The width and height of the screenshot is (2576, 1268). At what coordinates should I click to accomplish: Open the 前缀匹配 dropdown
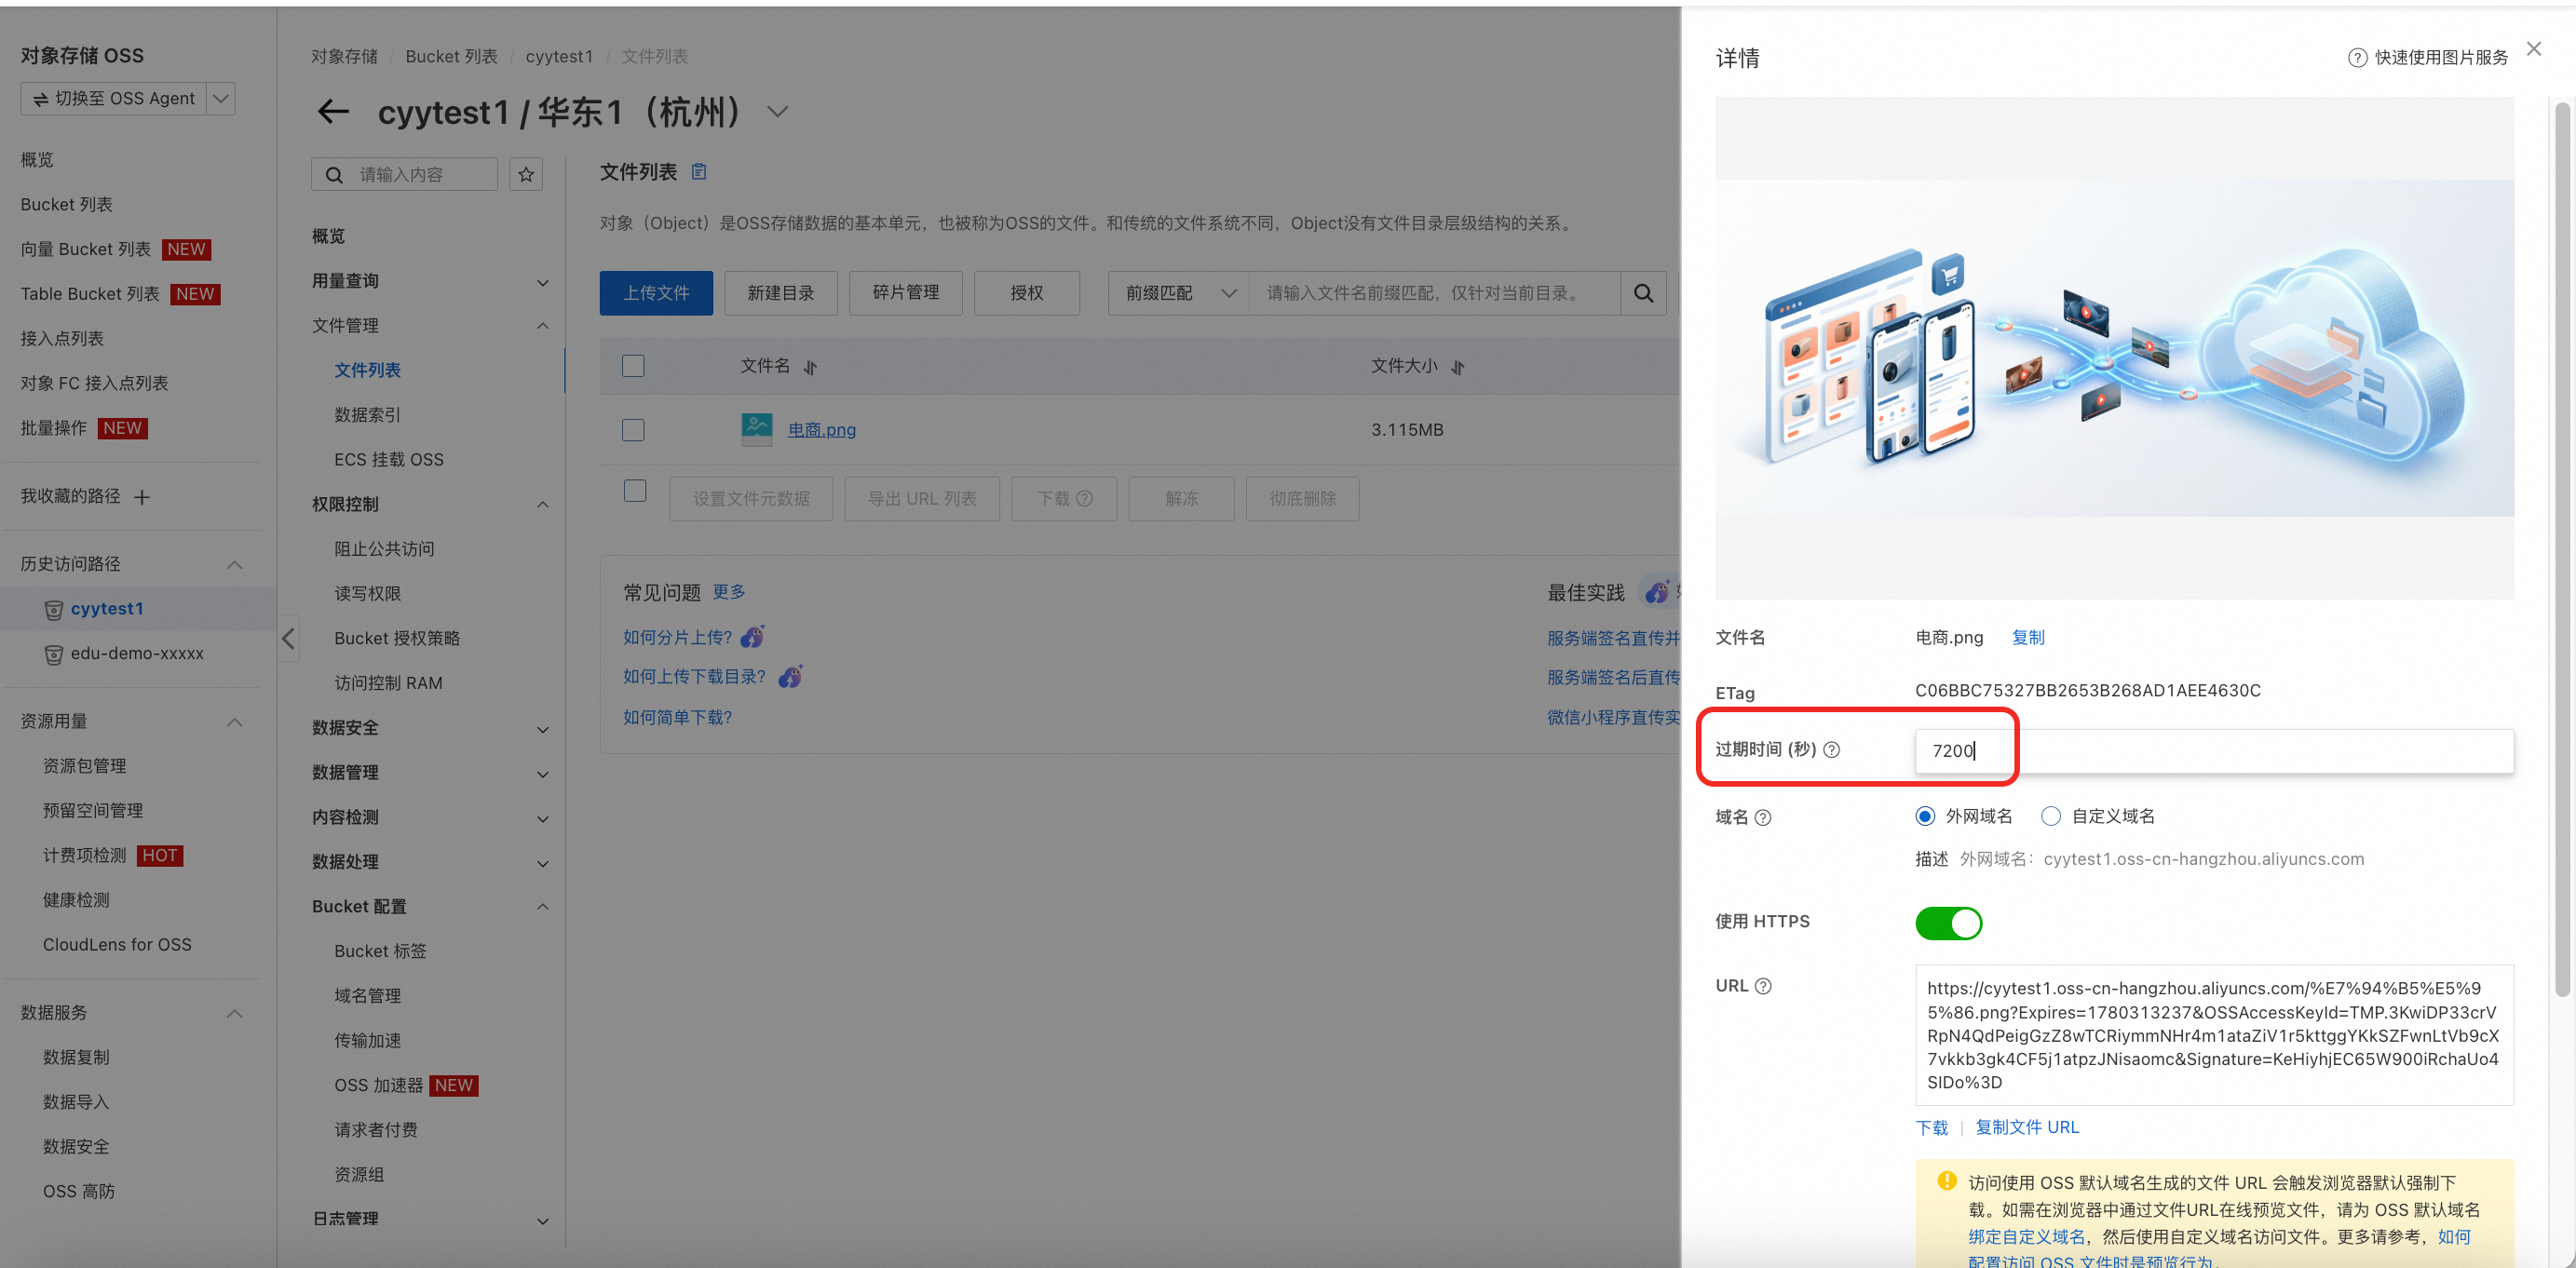click(1178, 293)
